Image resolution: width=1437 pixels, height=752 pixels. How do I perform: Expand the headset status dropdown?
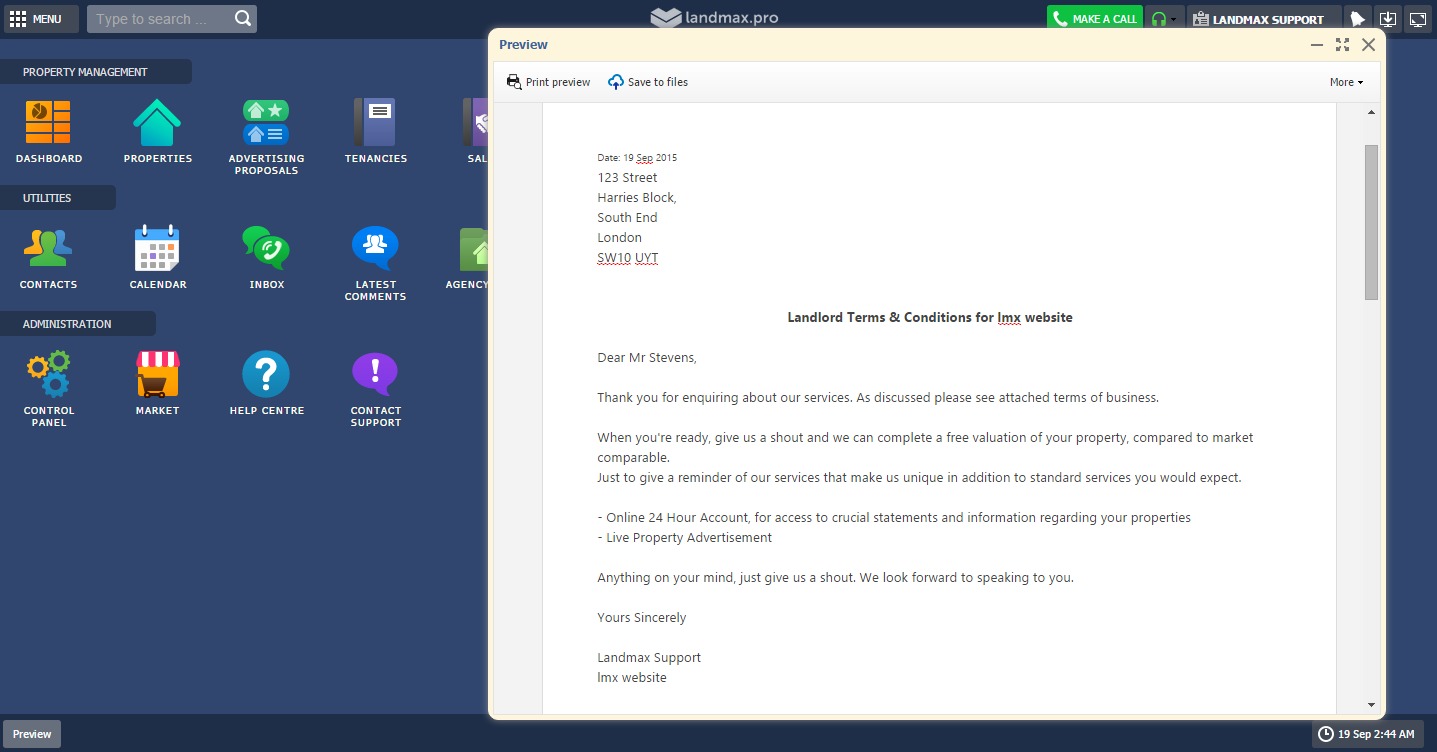click(x=1164, y=19)
